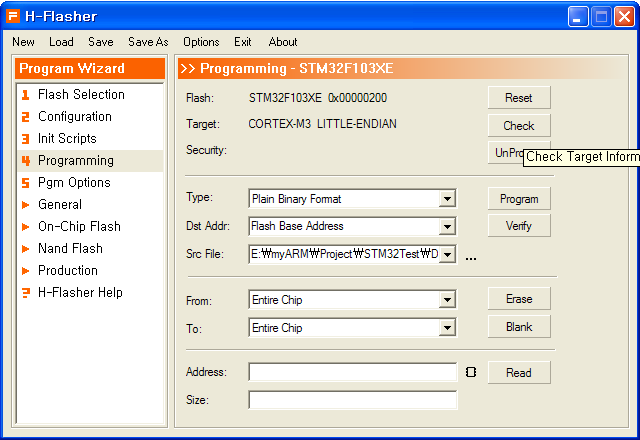Click the step 1 icon beside Flash Selection

click(x=25, y=95)
